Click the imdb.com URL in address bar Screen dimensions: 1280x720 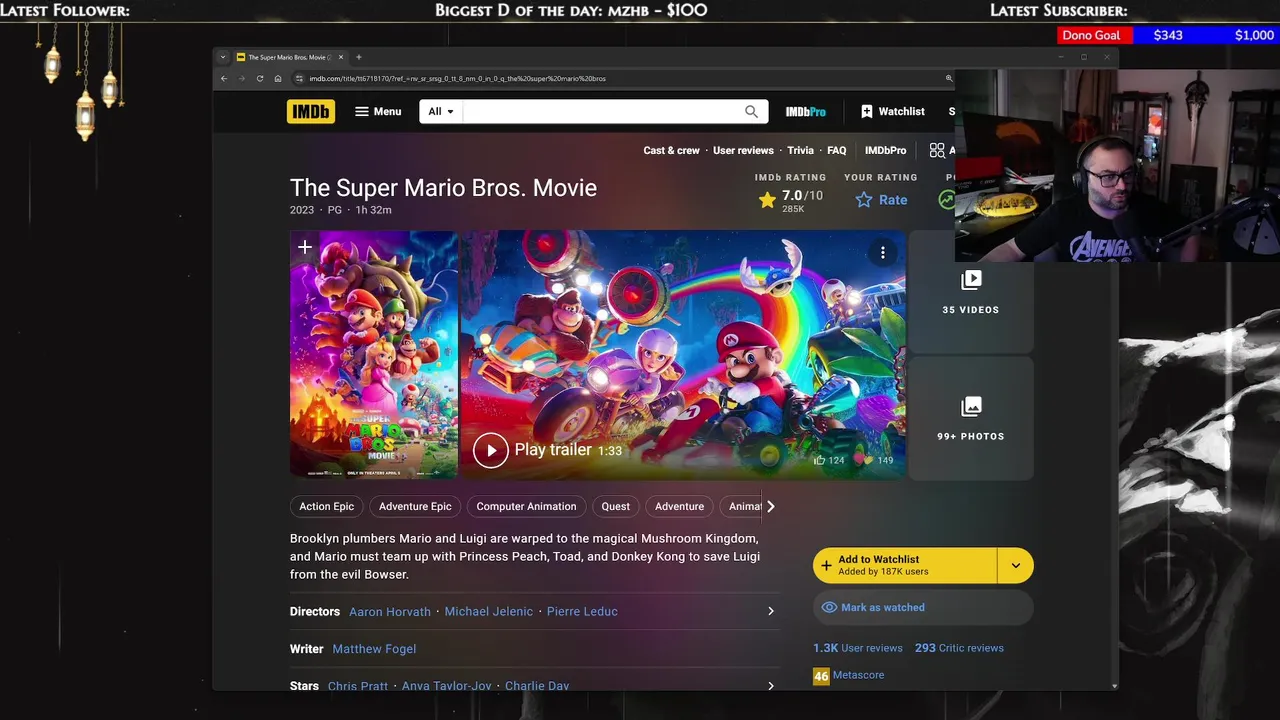tap(457, 78)
